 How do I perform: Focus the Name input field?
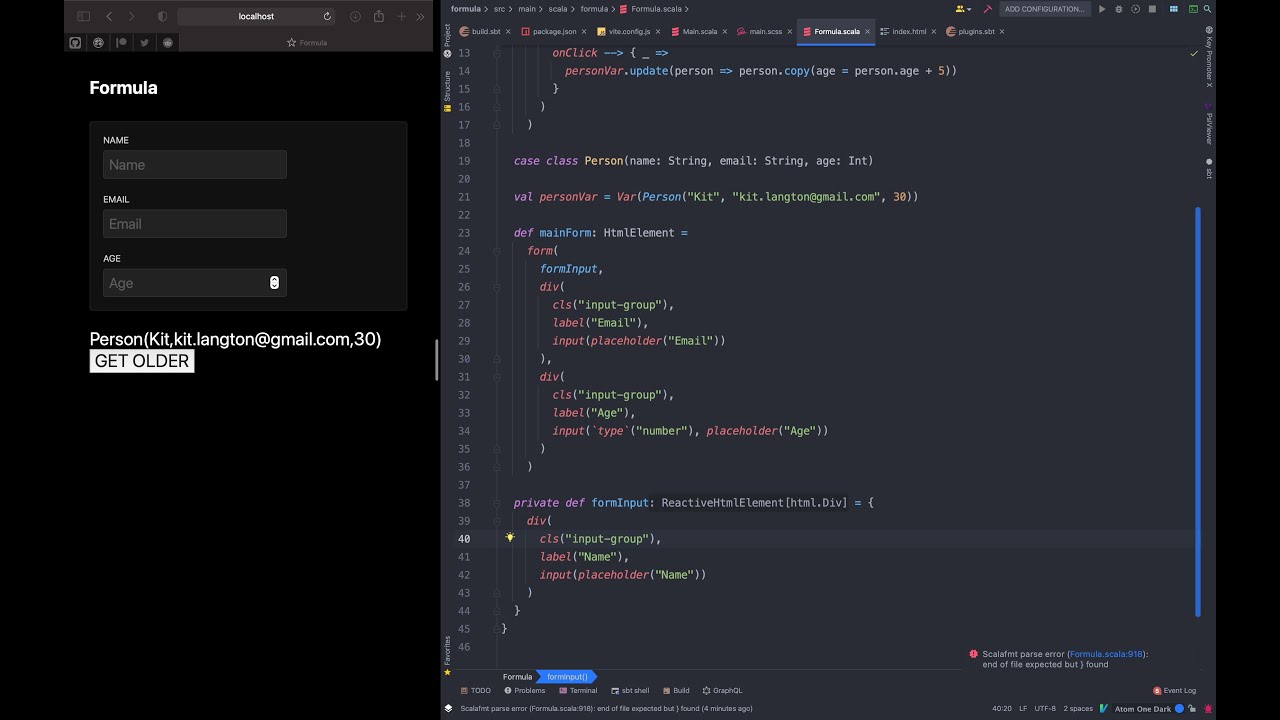point(195,165)
